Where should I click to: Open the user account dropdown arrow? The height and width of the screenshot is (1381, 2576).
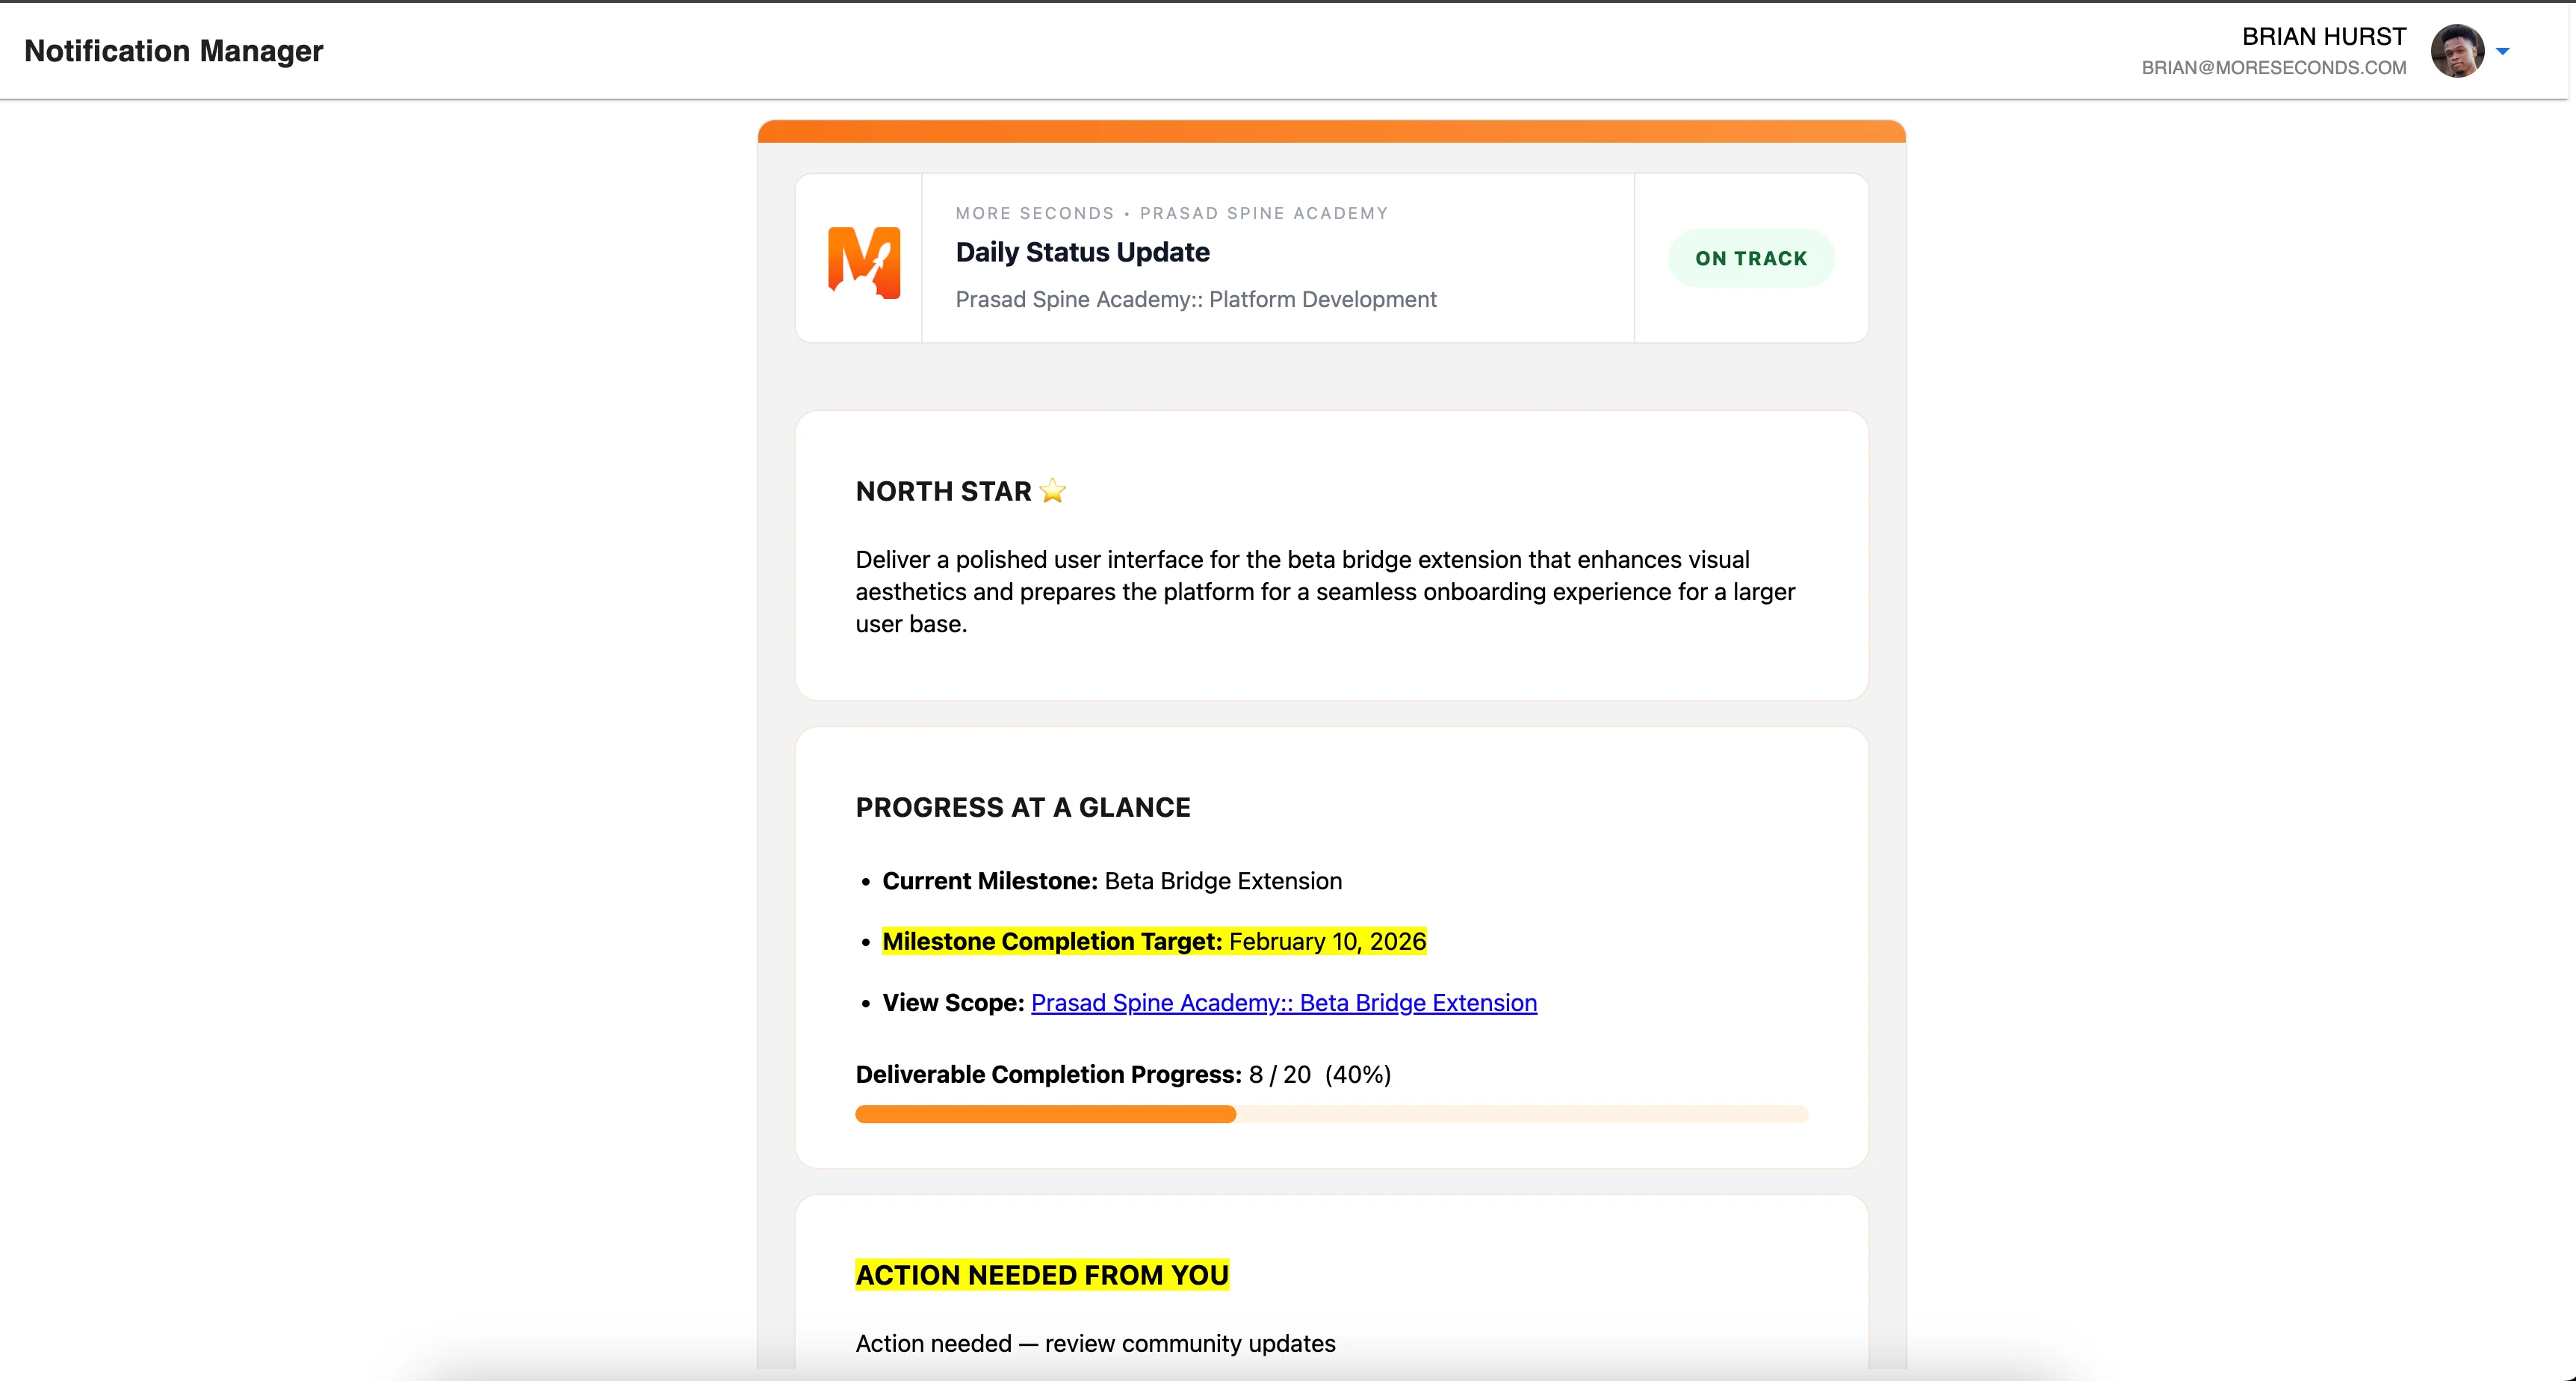point(2502,51)
